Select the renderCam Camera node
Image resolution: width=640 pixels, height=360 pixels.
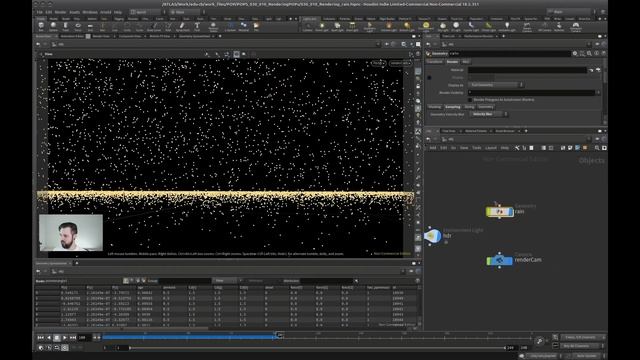(500, 260)
